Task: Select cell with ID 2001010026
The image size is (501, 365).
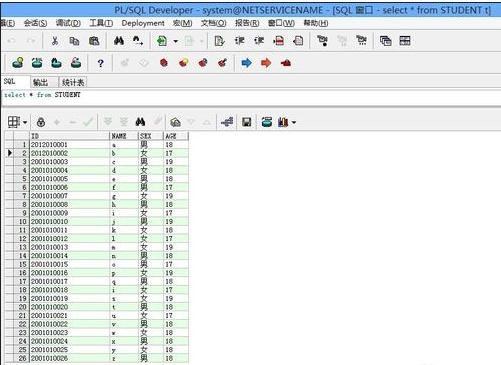Action: [x=70, y=358]
